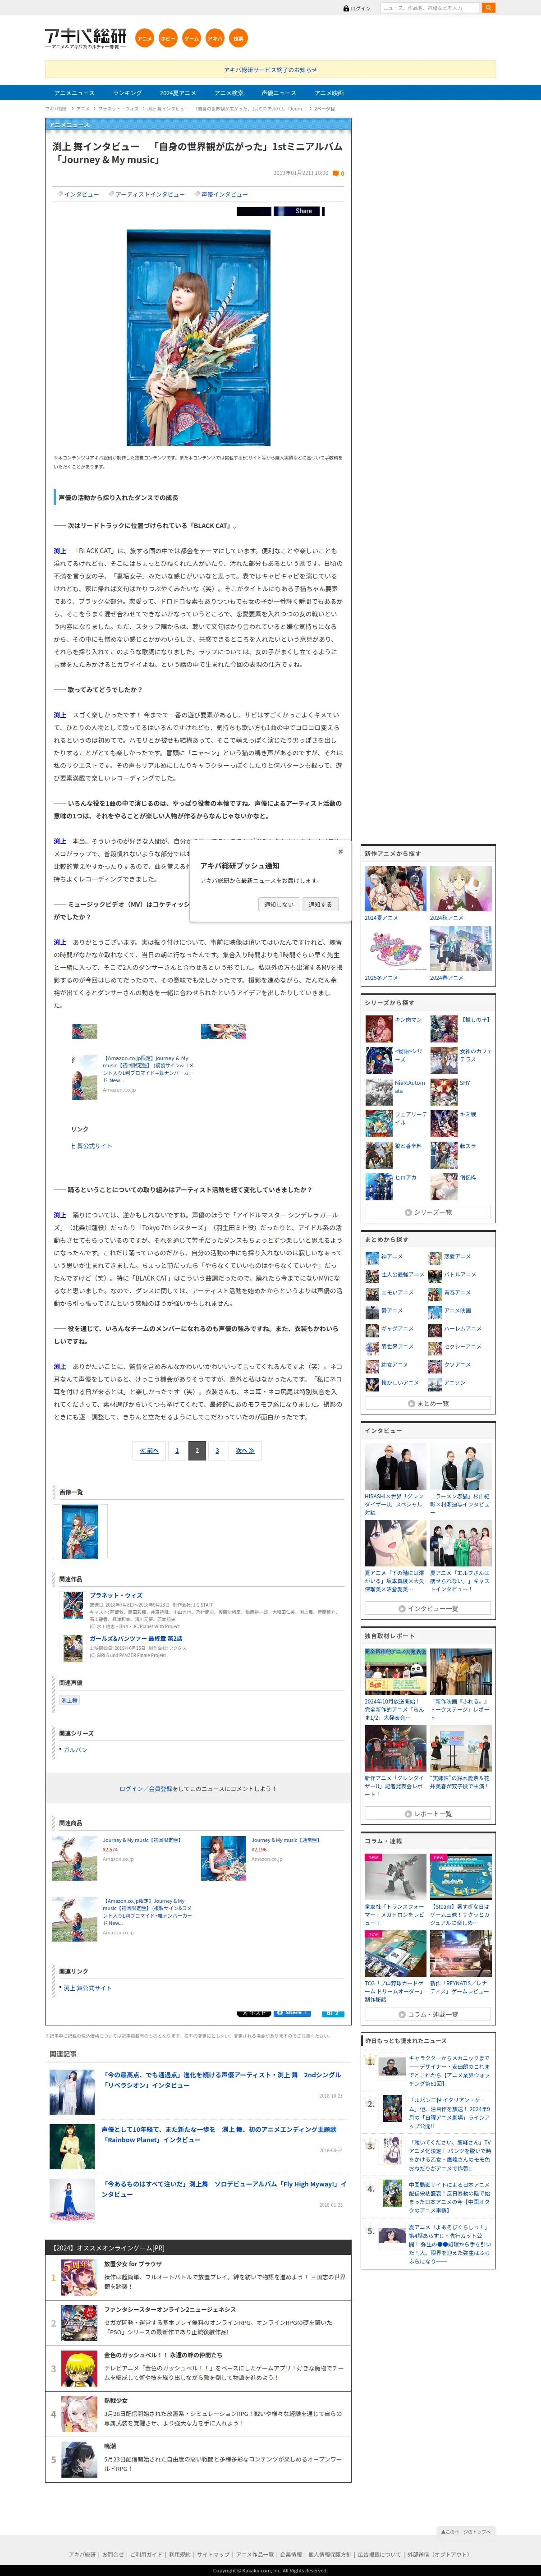Open the orange 投票 circle icon
541x2576 pixels.
(x=238, y=38)
